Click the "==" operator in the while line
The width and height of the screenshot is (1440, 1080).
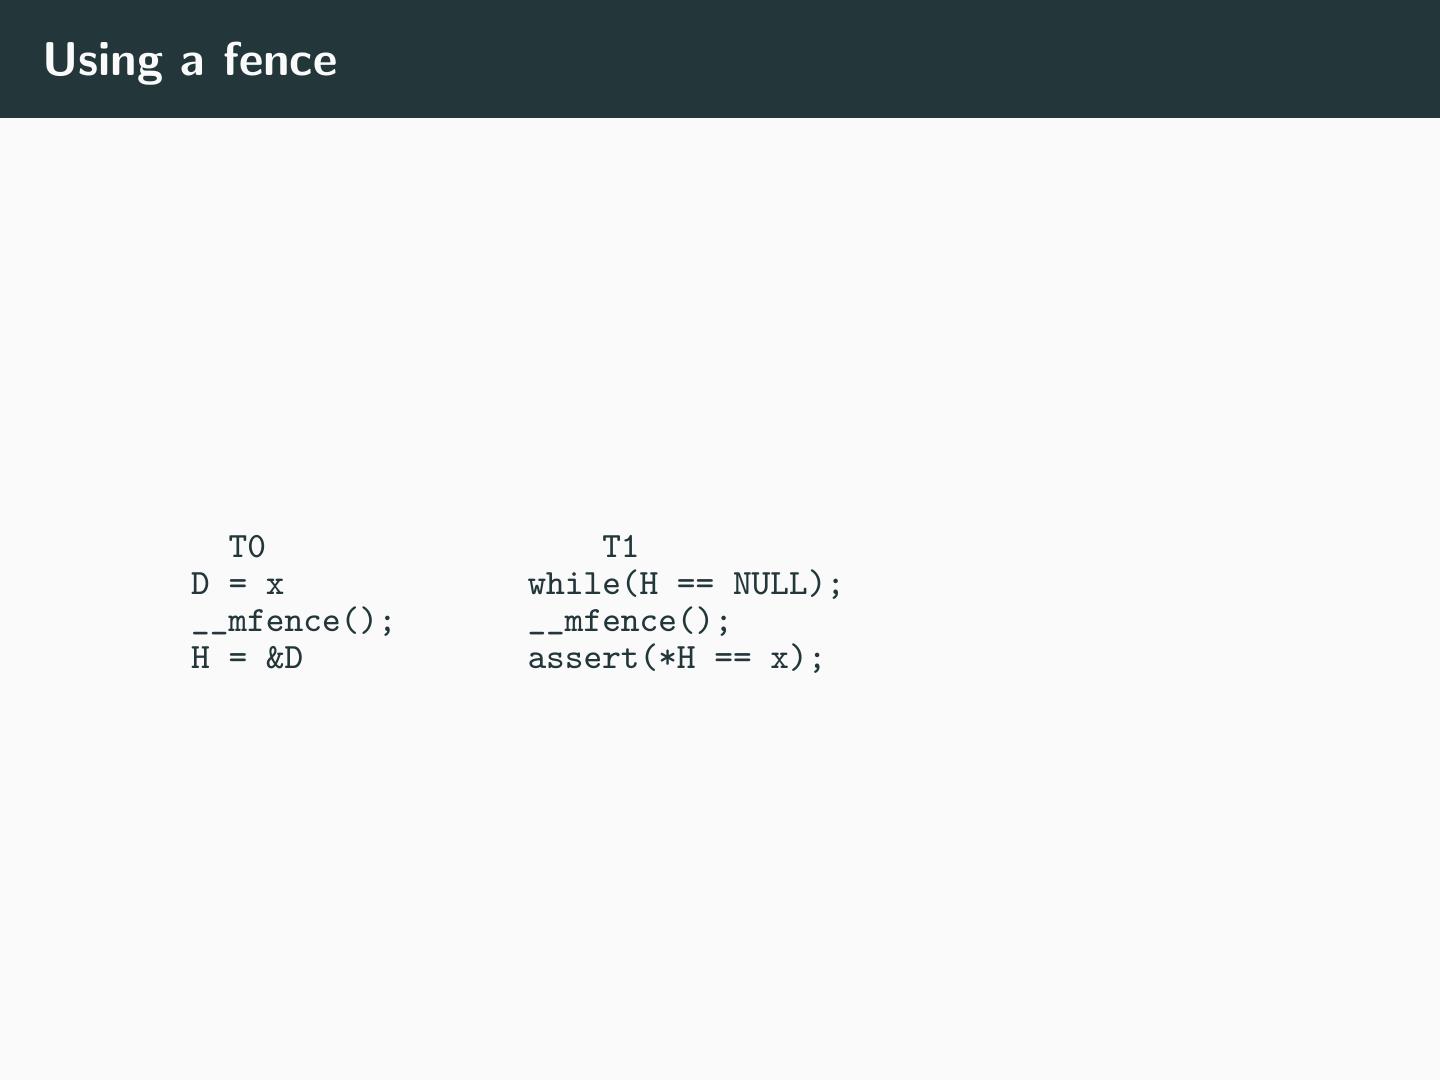695,584
